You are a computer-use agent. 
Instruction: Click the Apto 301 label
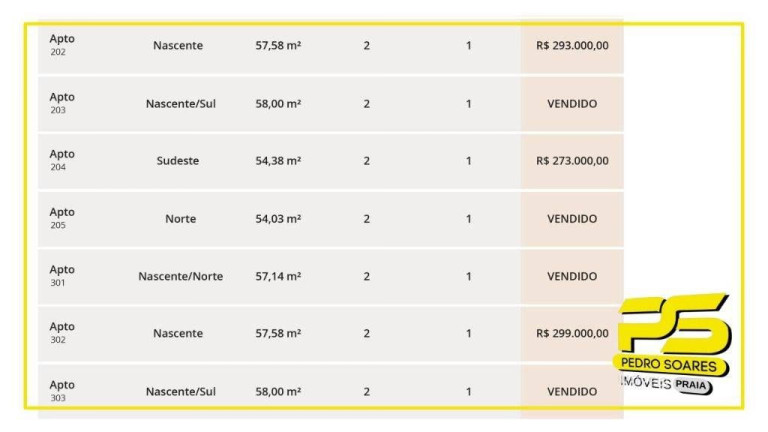point(62,276)
